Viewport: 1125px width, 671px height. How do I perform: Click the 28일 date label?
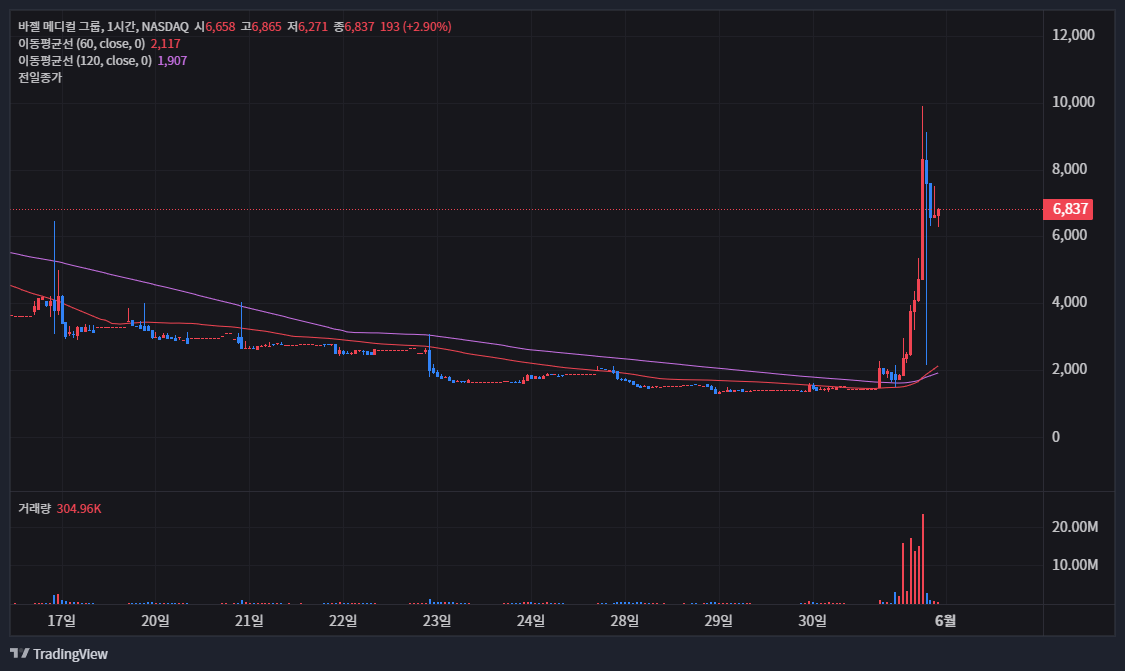click(x=625, y=621)
